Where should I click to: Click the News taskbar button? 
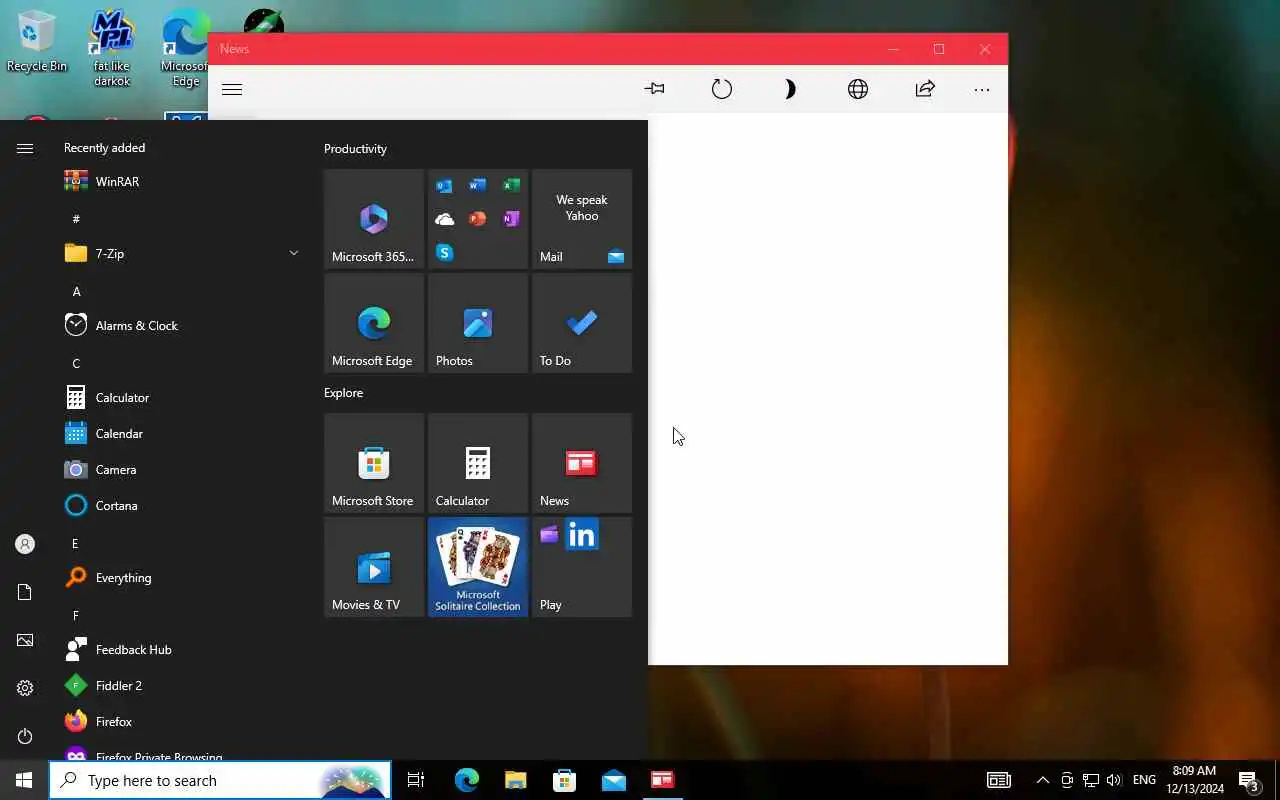(x=662, y=780)
